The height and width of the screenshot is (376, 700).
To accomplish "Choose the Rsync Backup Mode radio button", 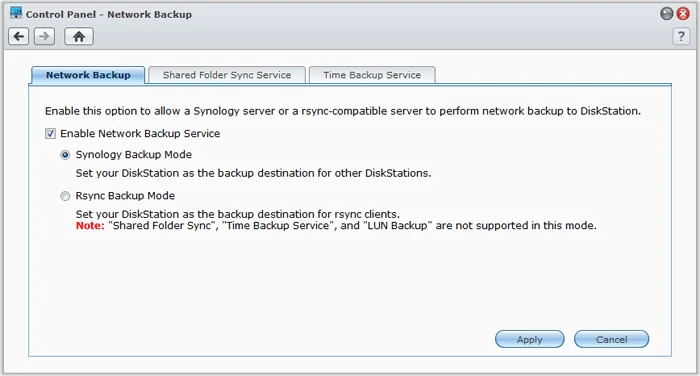I will click(x=65, y=196).
